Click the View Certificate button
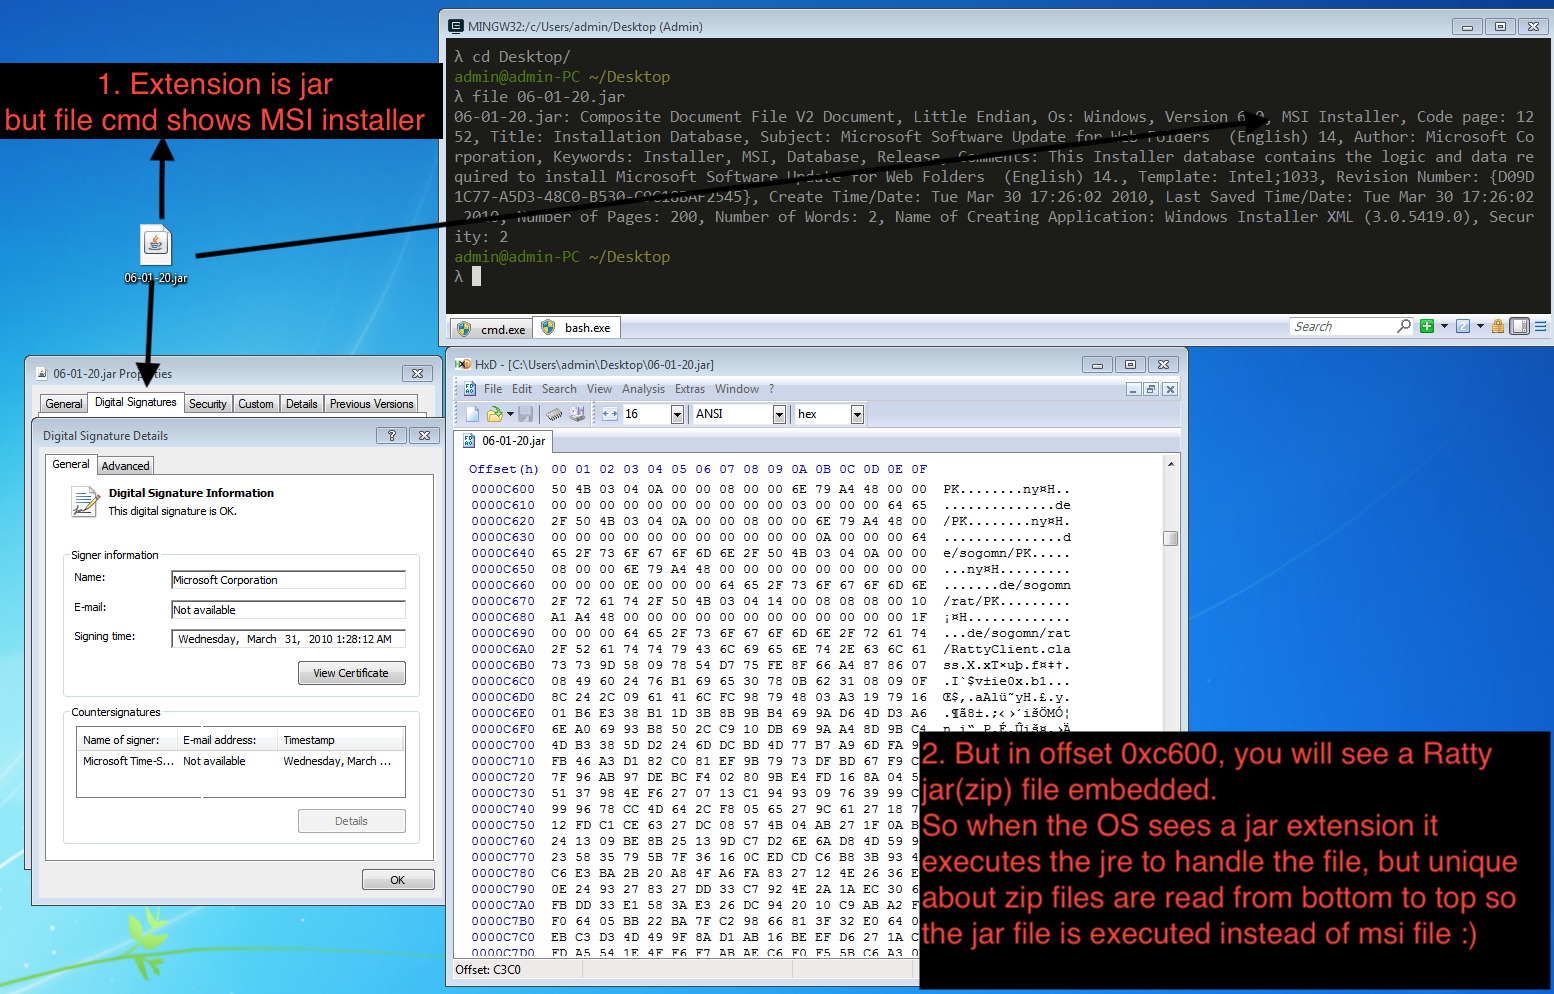 (351, 673)
